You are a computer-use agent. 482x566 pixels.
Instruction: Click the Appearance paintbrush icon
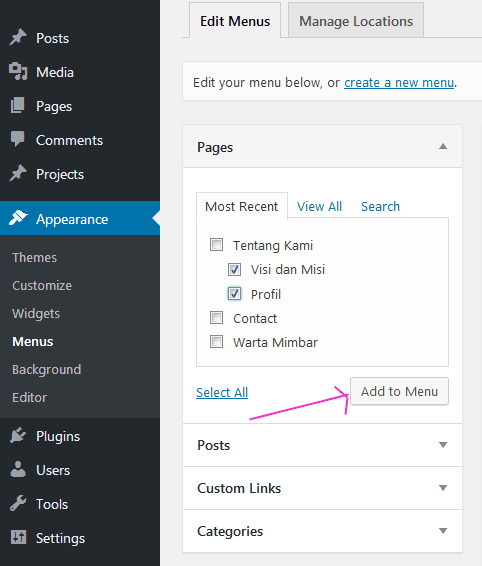pyautogui.click(x=18, y=218)
